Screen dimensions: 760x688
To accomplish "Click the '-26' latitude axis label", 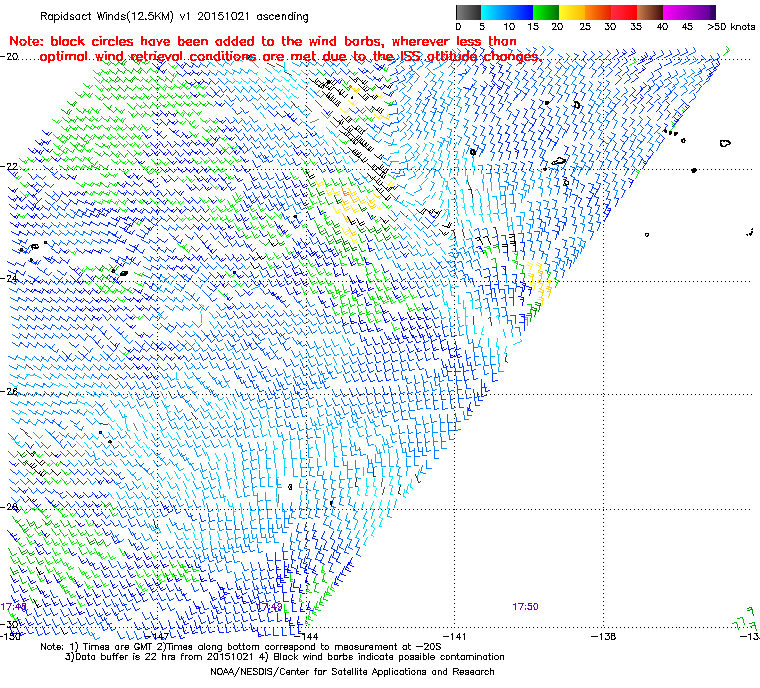I will [x=9, y=391].
